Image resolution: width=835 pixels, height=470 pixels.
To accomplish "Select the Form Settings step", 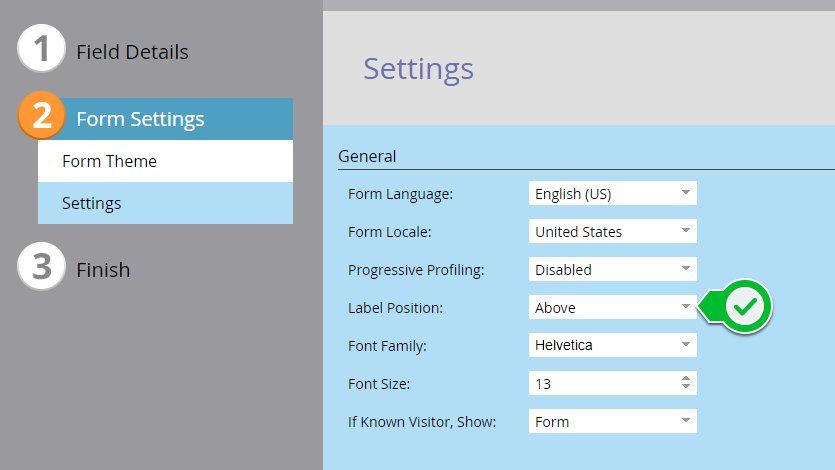I will click(x=165, y=119).
